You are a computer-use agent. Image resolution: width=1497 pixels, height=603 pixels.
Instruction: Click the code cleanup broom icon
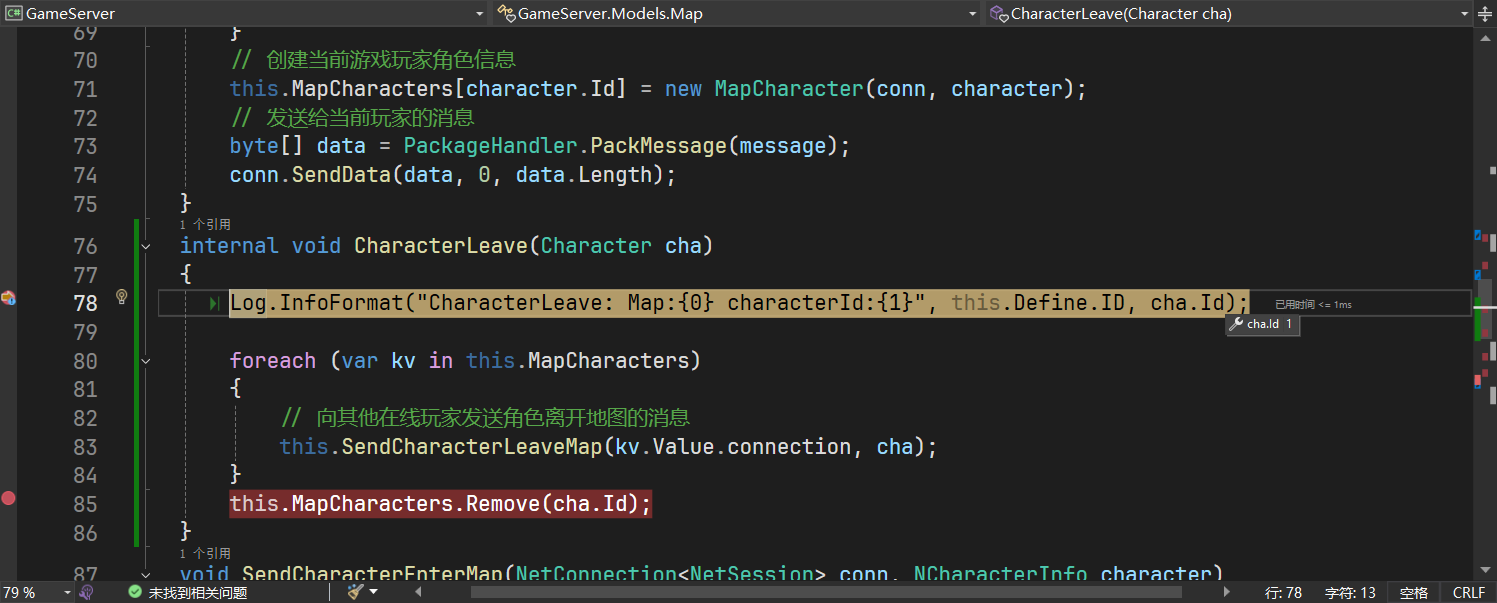click(x=354, y=592)
